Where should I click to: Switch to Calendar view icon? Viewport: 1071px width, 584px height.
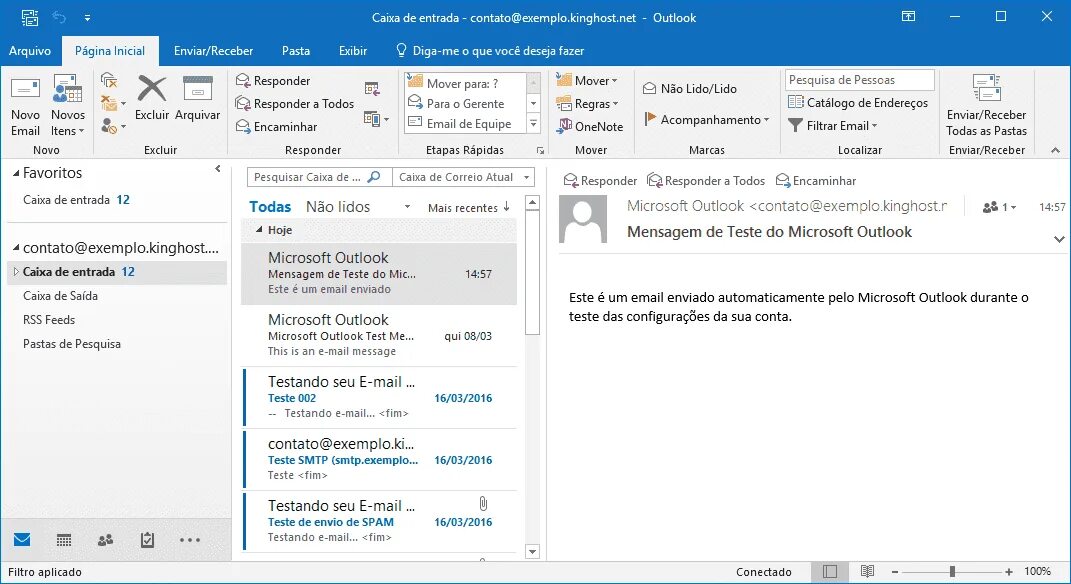coord(64,540)
